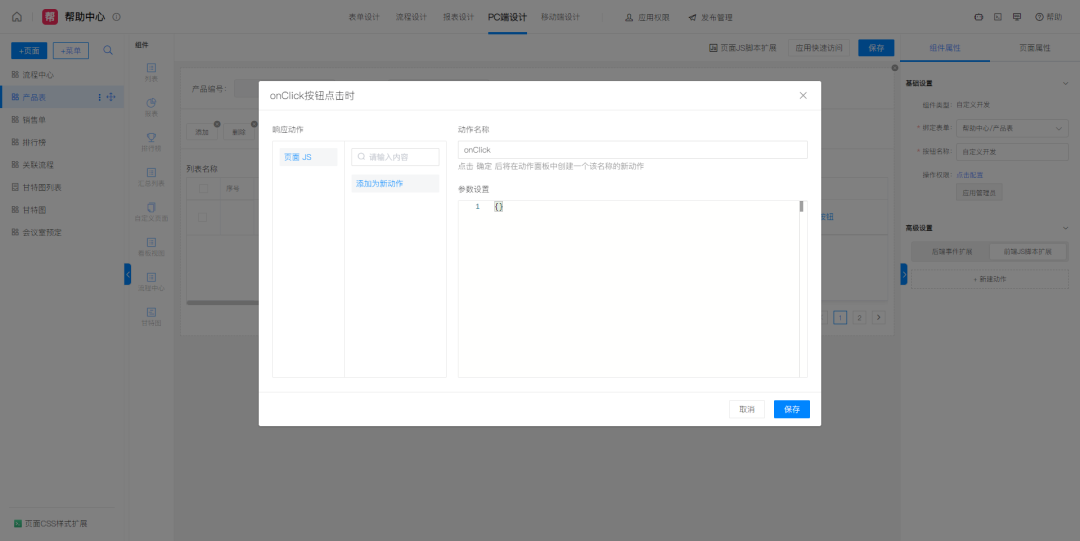Collapse left panel with blue arrow handle

click(x=127, y=274)
